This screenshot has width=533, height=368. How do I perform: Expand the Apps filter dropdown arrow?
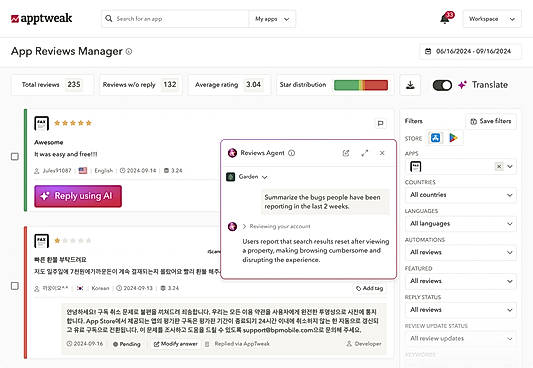coord(510,167)
